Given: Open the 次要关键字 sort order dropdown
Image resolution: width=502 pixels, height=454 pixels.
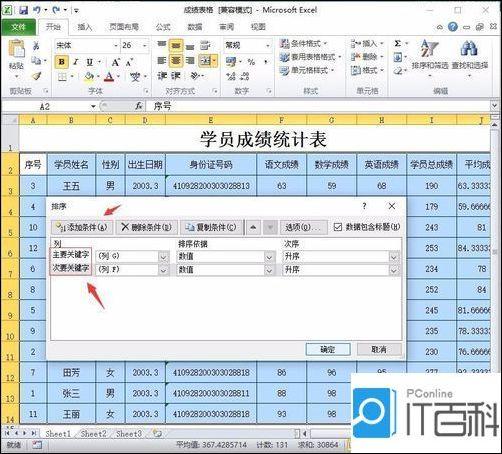Looking at the screenshot, I should (x=394, y=270).
